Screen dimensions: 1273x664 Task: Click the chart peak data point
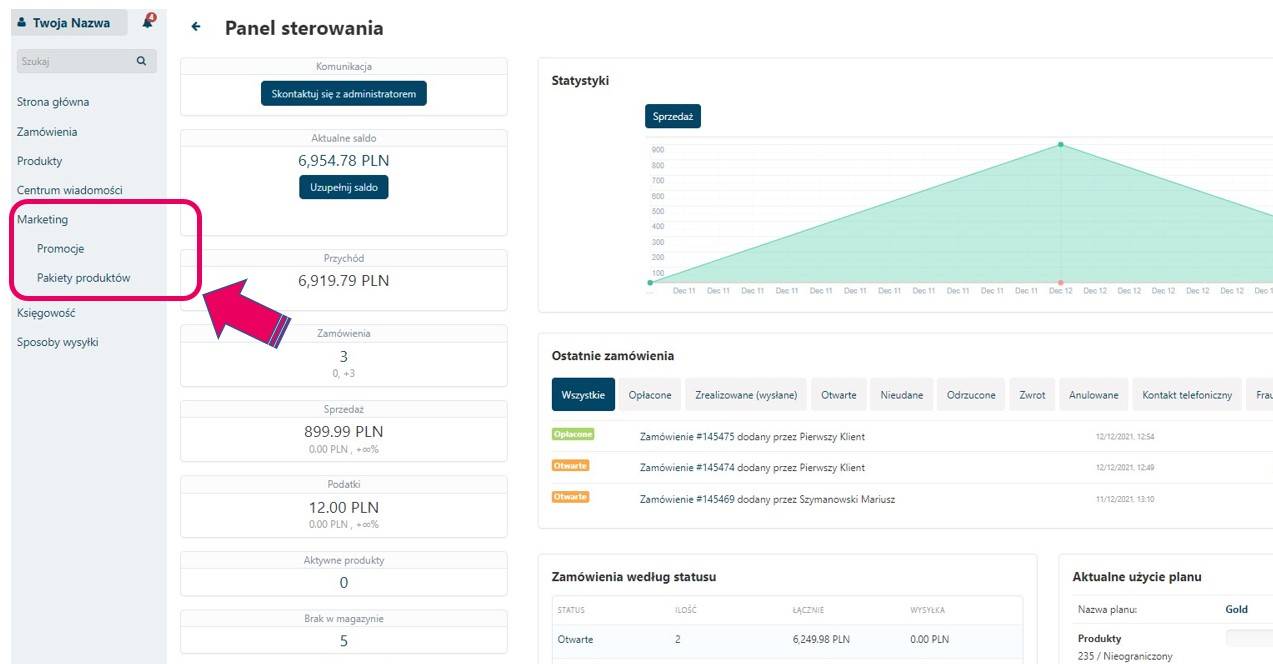tap(1061, 145)
